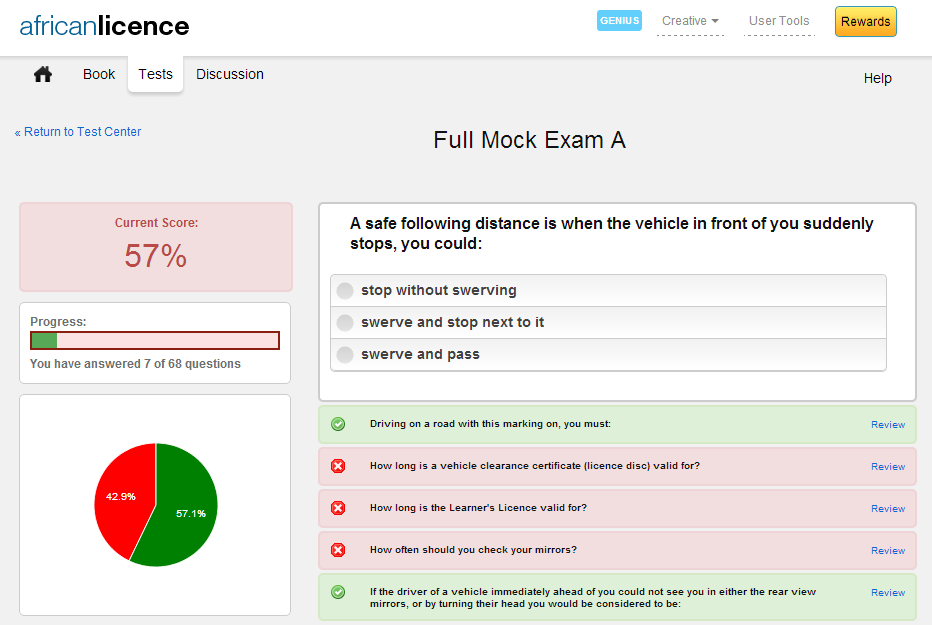This screenshot has height=625, width=932.
Task: Click the blue GENIUS badge
Action: tap(619, 20)
